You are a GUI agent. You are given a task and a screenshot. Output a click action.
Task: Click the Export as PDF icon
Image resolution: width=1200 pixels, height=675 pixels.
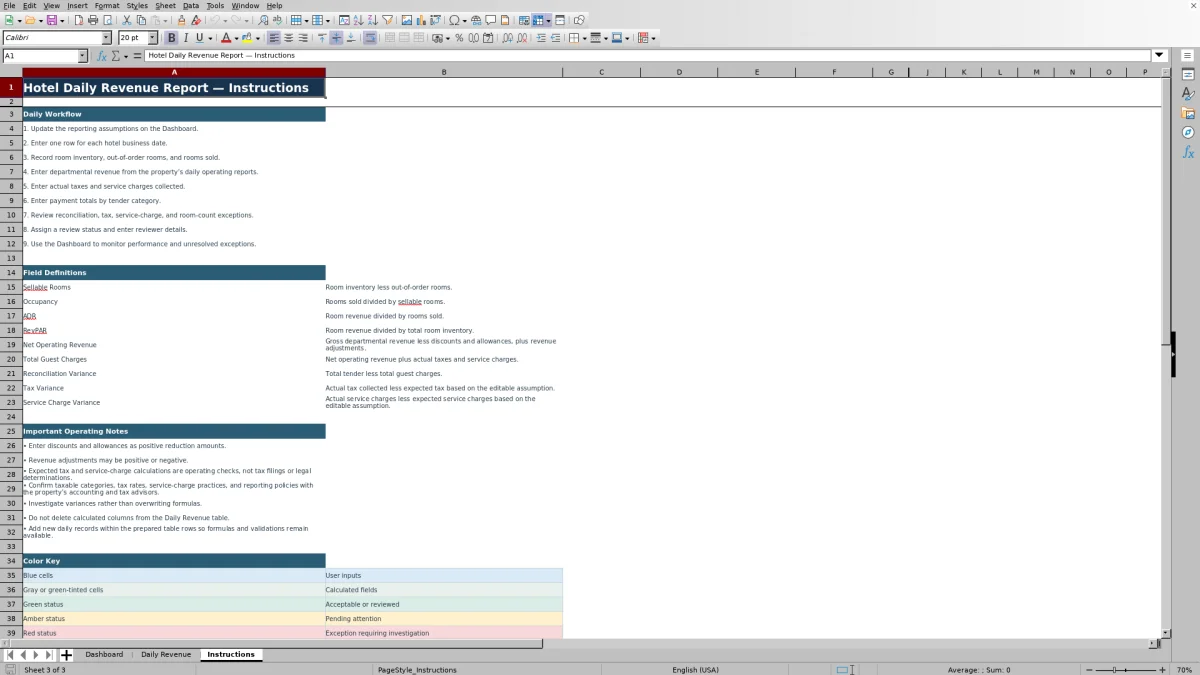77,20
